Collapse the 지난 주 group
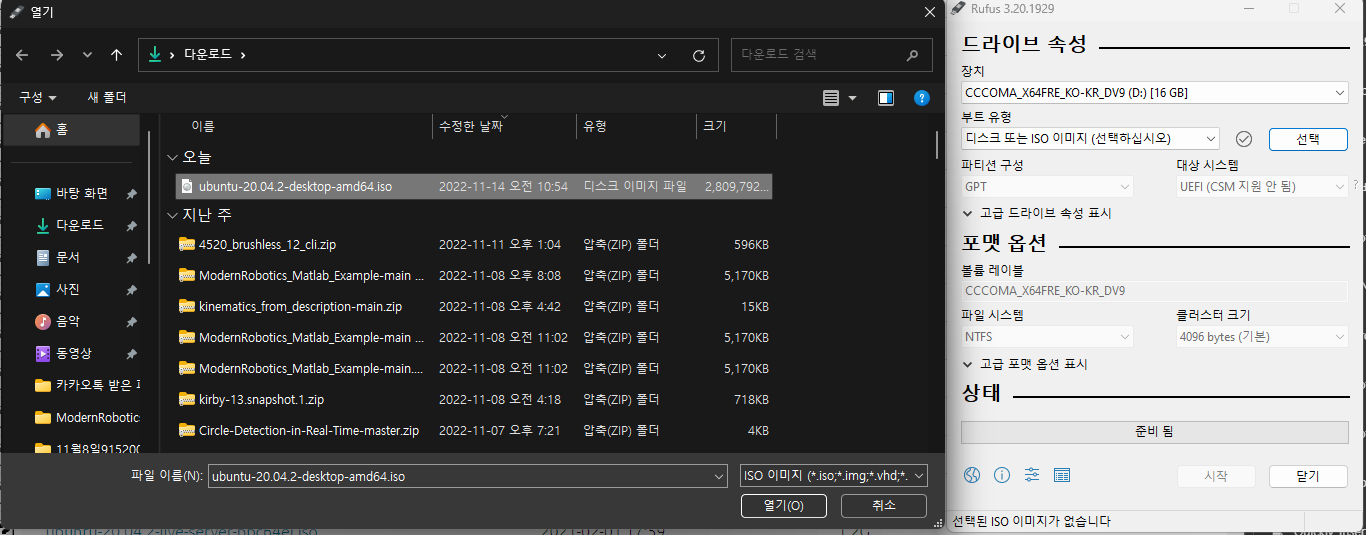 point(173,215)
